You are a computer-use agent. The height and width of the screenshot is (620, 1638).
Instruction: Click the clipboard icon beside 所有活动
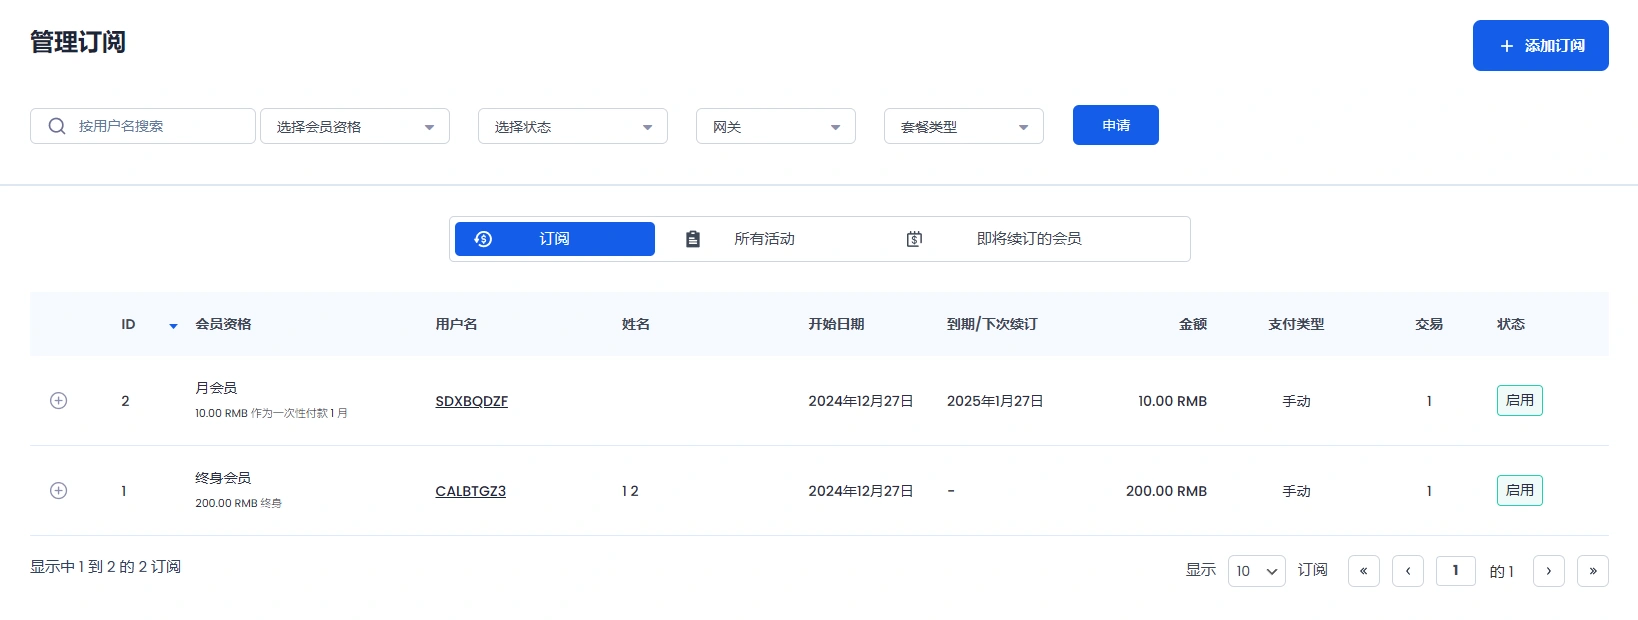pos(693,239)
